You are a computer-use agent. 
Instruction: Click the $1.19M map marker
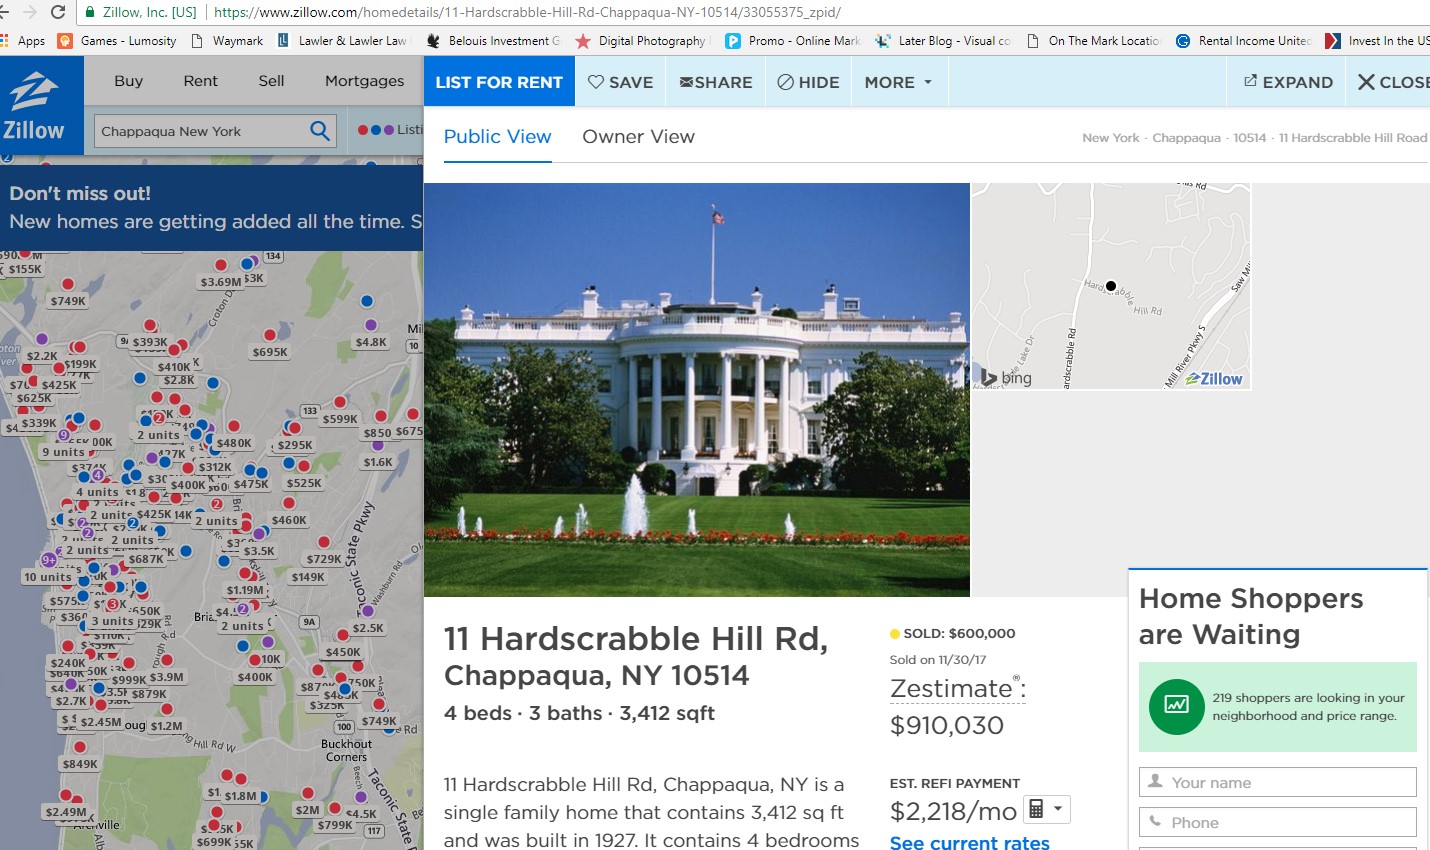(x=245, y=590)
